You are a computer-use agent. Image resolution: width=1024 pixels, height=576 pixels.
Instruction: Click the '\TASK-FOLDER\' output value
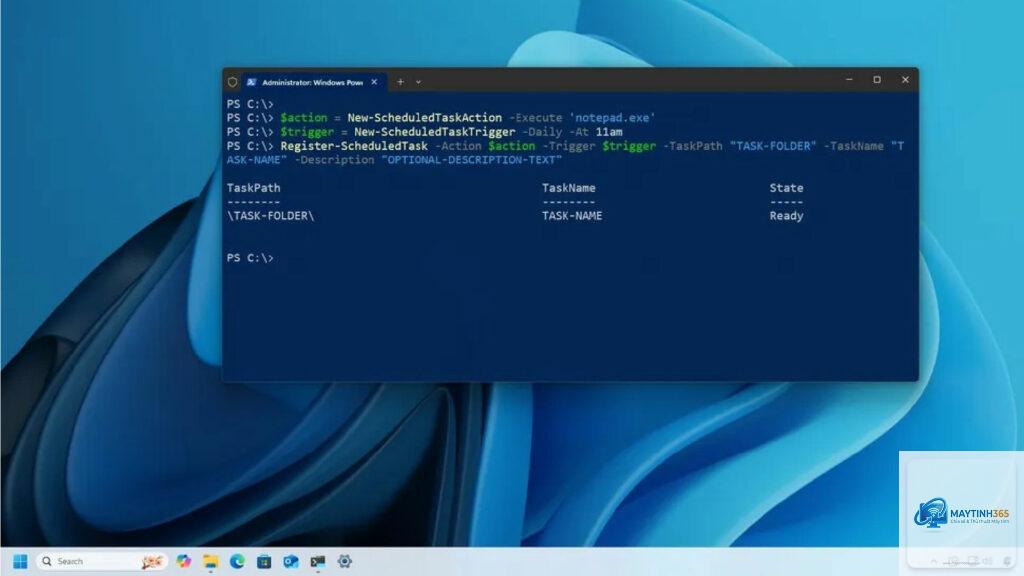tap(270, 216)
